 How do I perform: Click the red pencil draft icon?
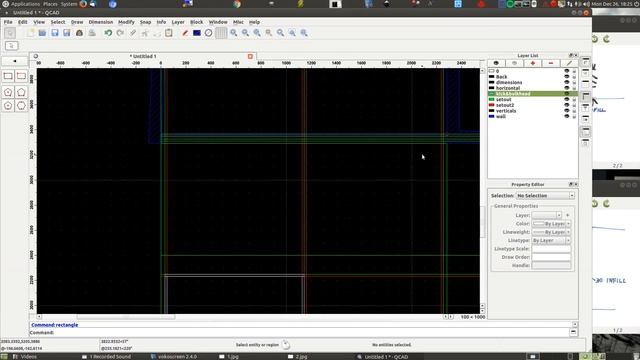click(185, 33)
